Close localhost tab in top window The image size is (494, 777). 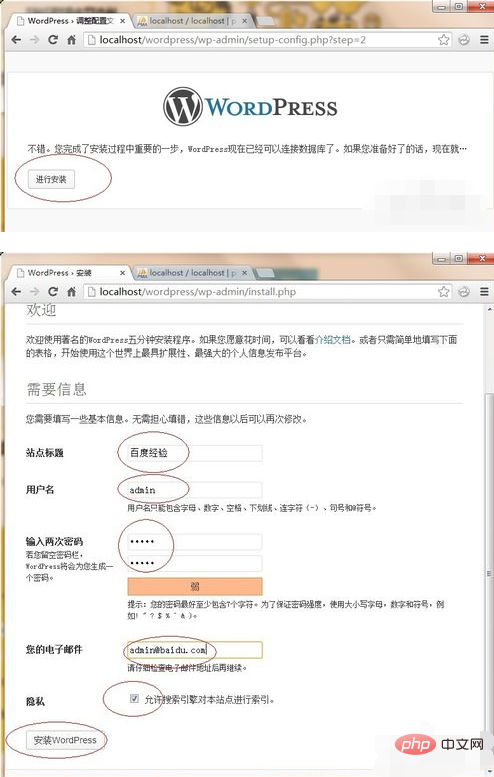[x=244, y=21]
